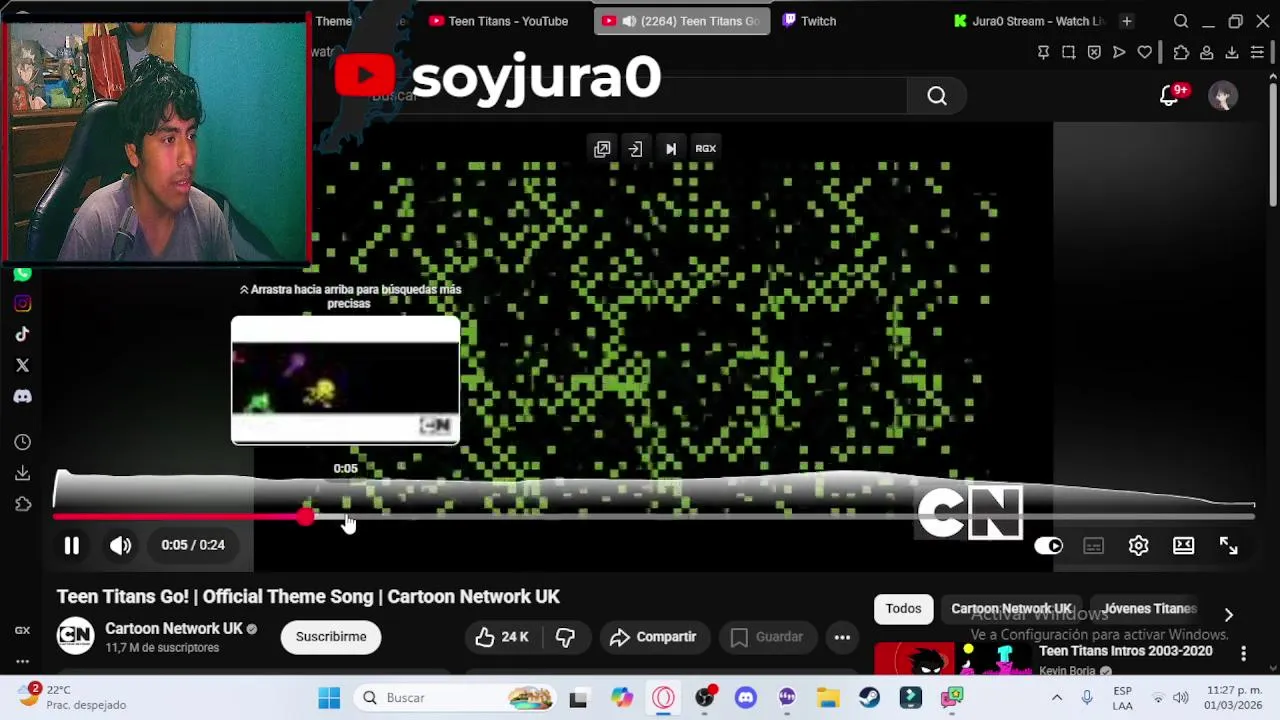This screenshot has width=1280, height=720.
Task: Click the pin icon in browser toolbar
Action: (x=1043, y=52)
